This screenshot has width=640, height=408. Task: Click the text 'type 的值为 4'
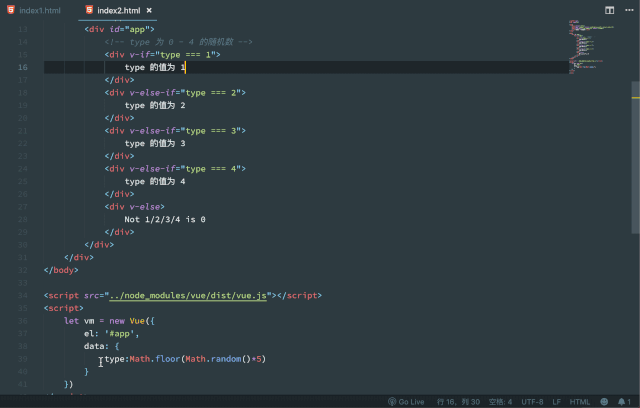(155, 181)
